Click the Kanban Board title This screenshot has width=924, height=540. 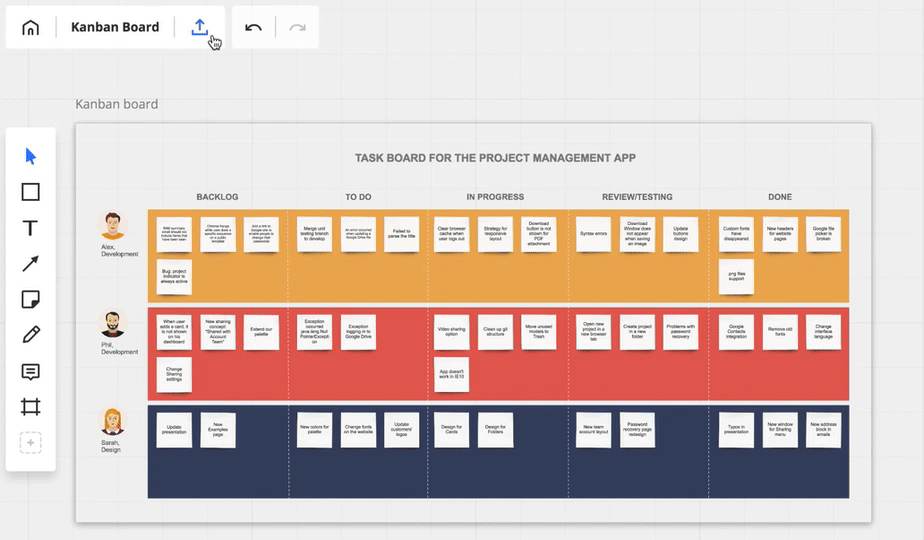click(x=115, y=27)
